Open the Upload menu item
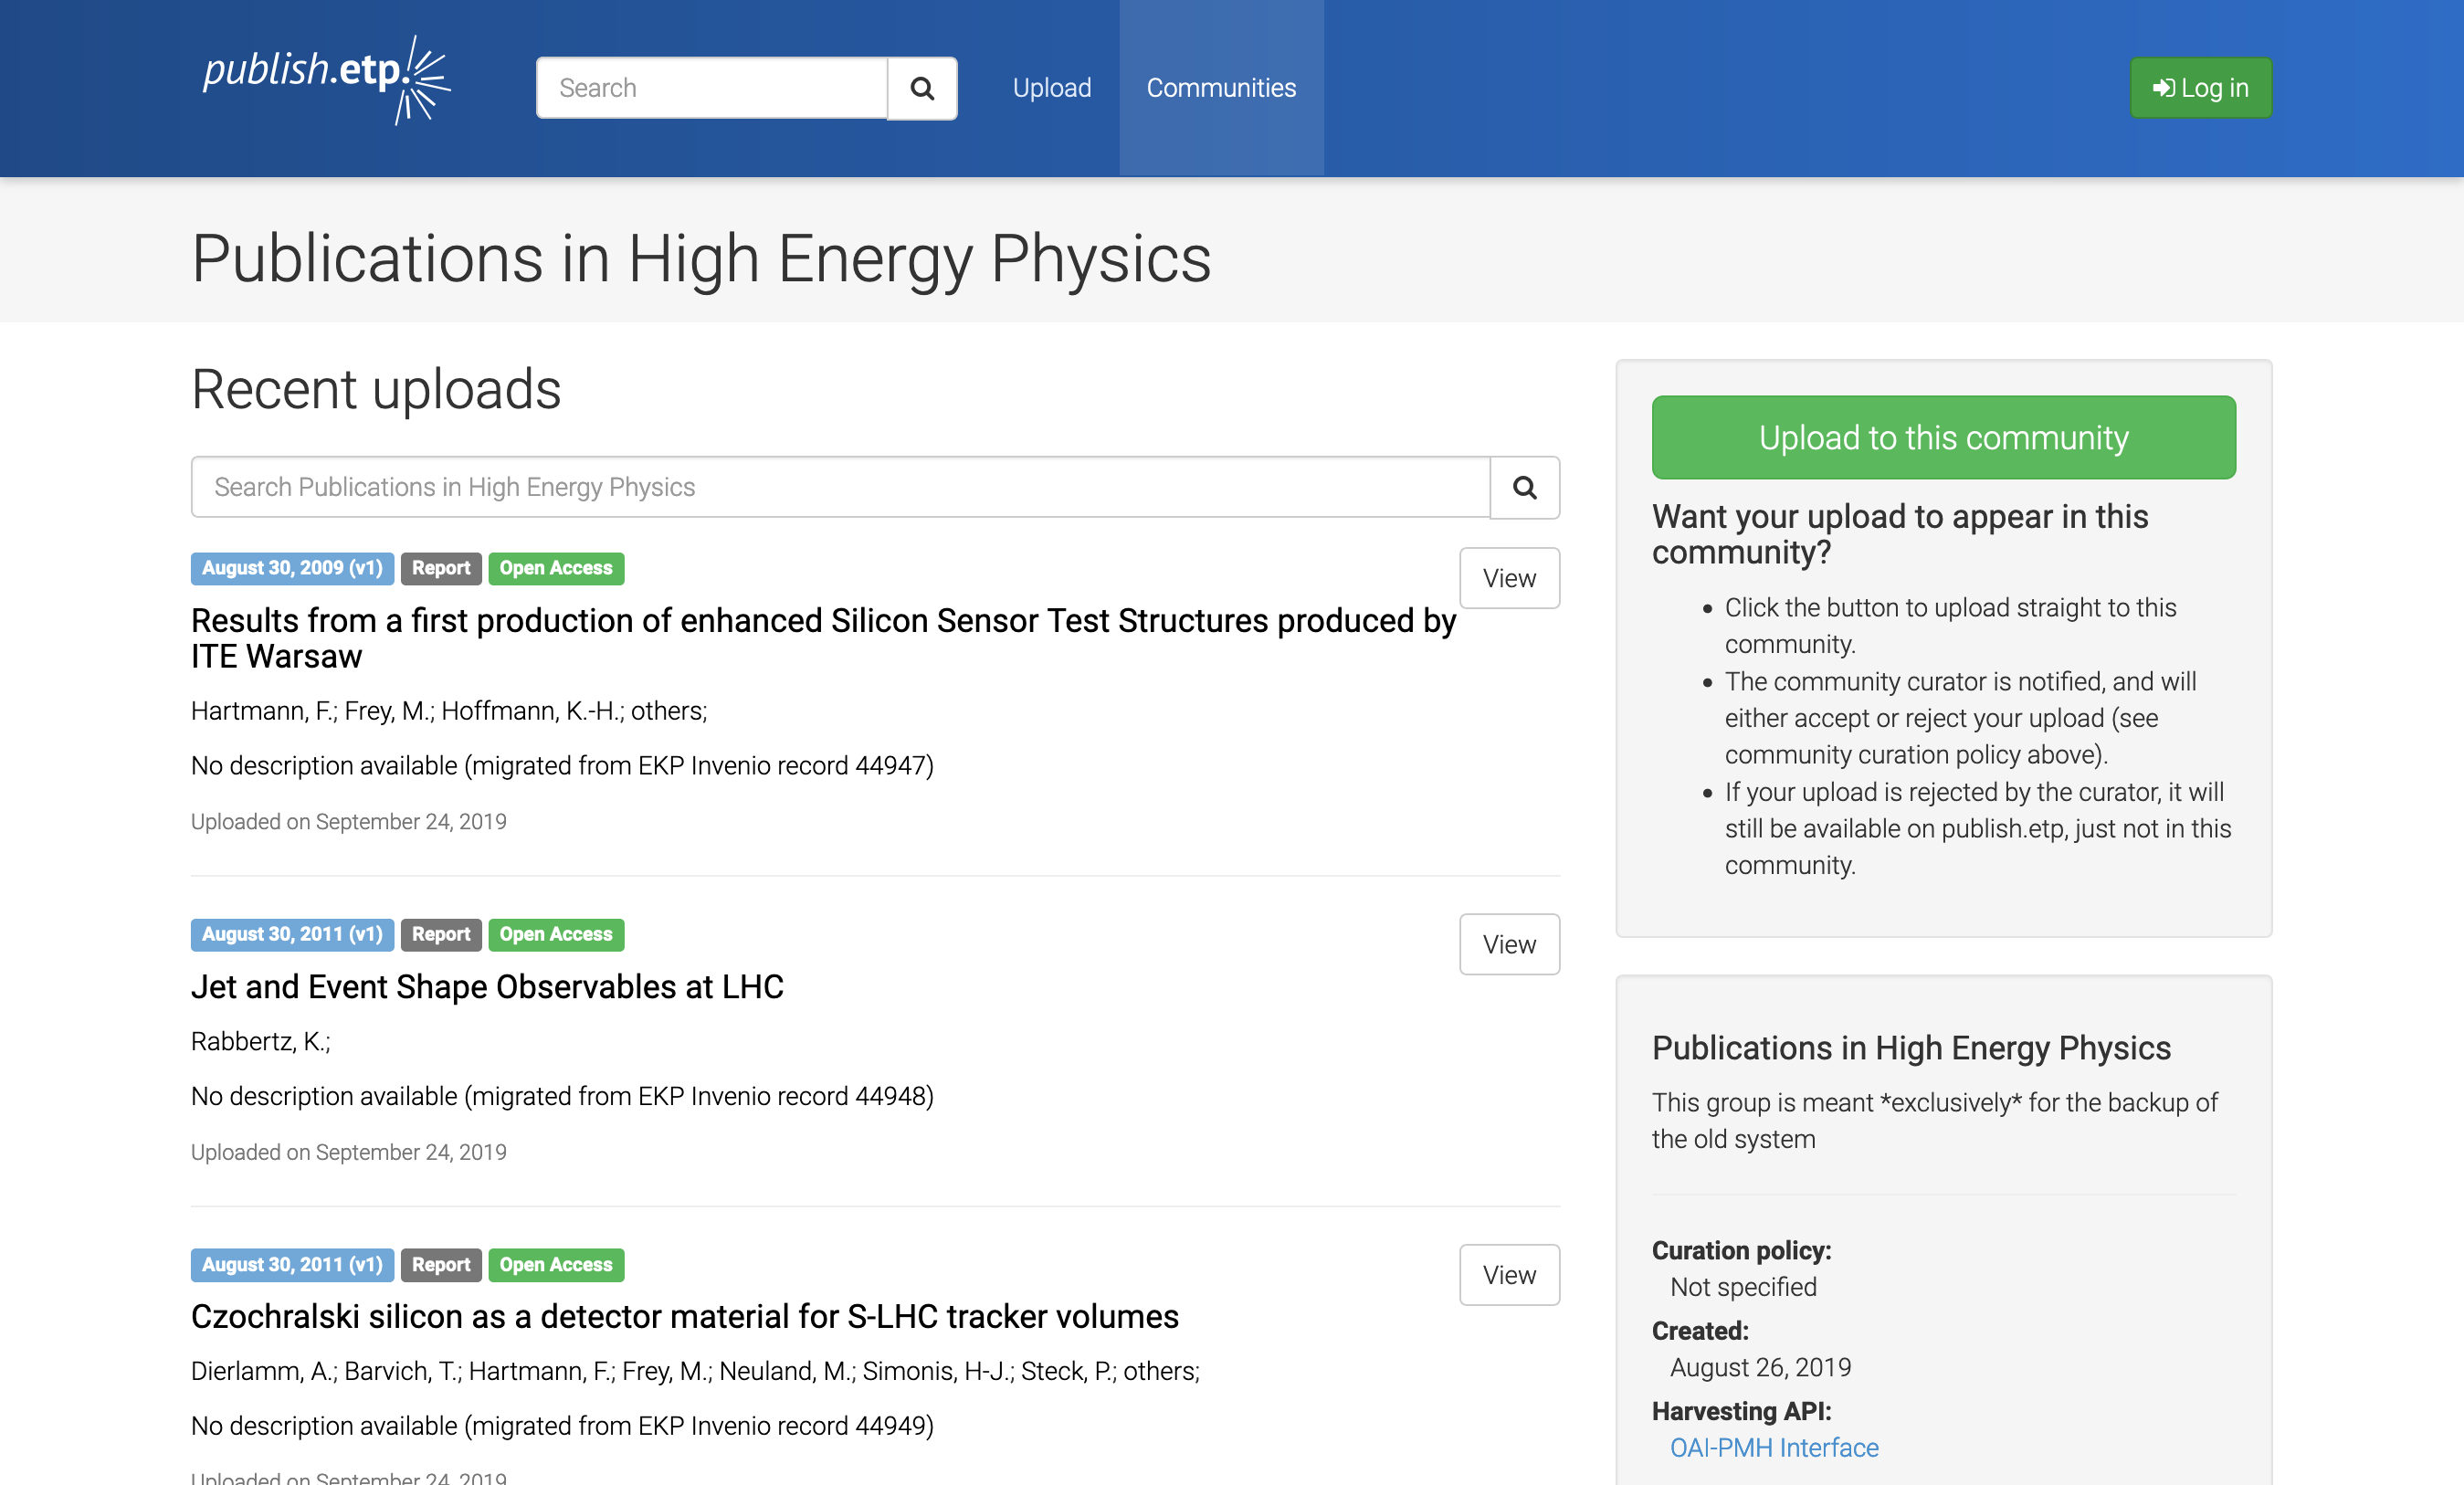The width and height of the screenshot is (2464, 1485). pyautogui.click(x=1051, y=88)
